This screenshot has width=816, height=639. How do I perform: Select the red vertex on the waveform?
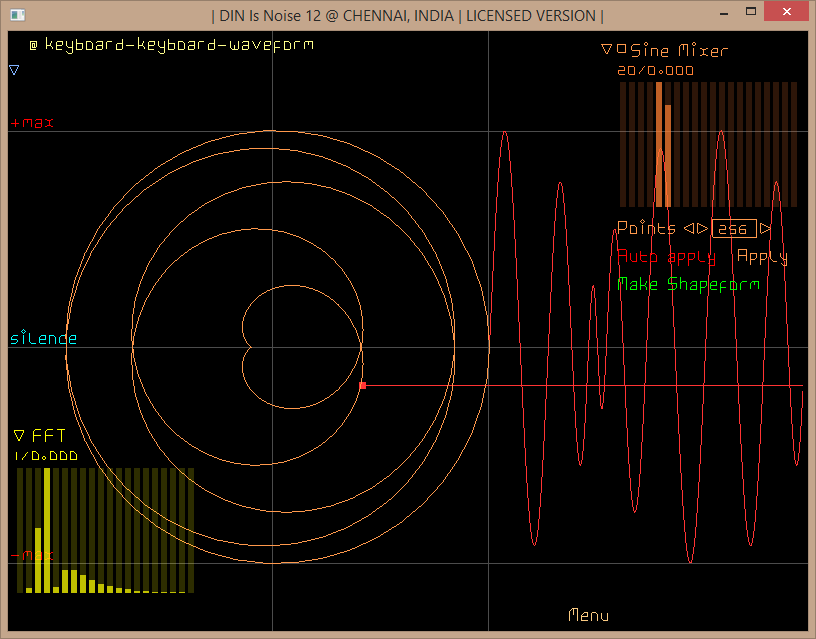[x=362, y=385]
